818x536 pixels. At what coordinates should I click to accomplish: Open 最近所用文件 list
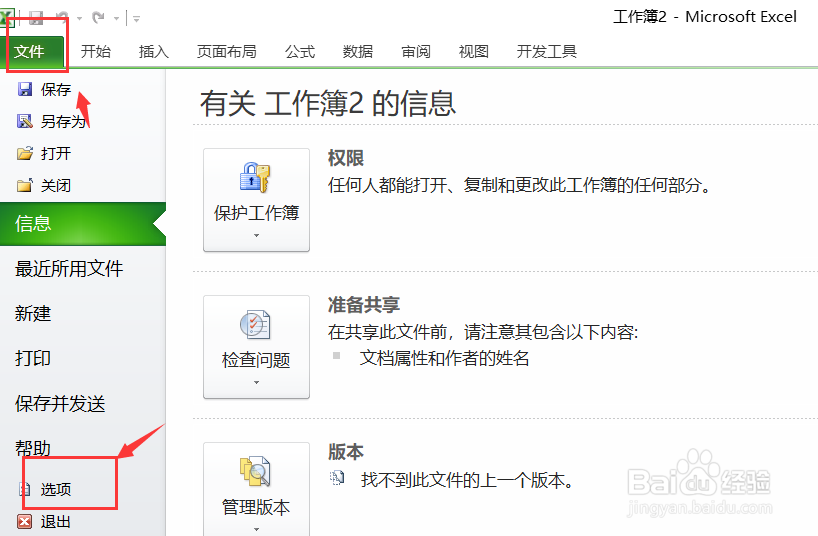click(69, 269)
